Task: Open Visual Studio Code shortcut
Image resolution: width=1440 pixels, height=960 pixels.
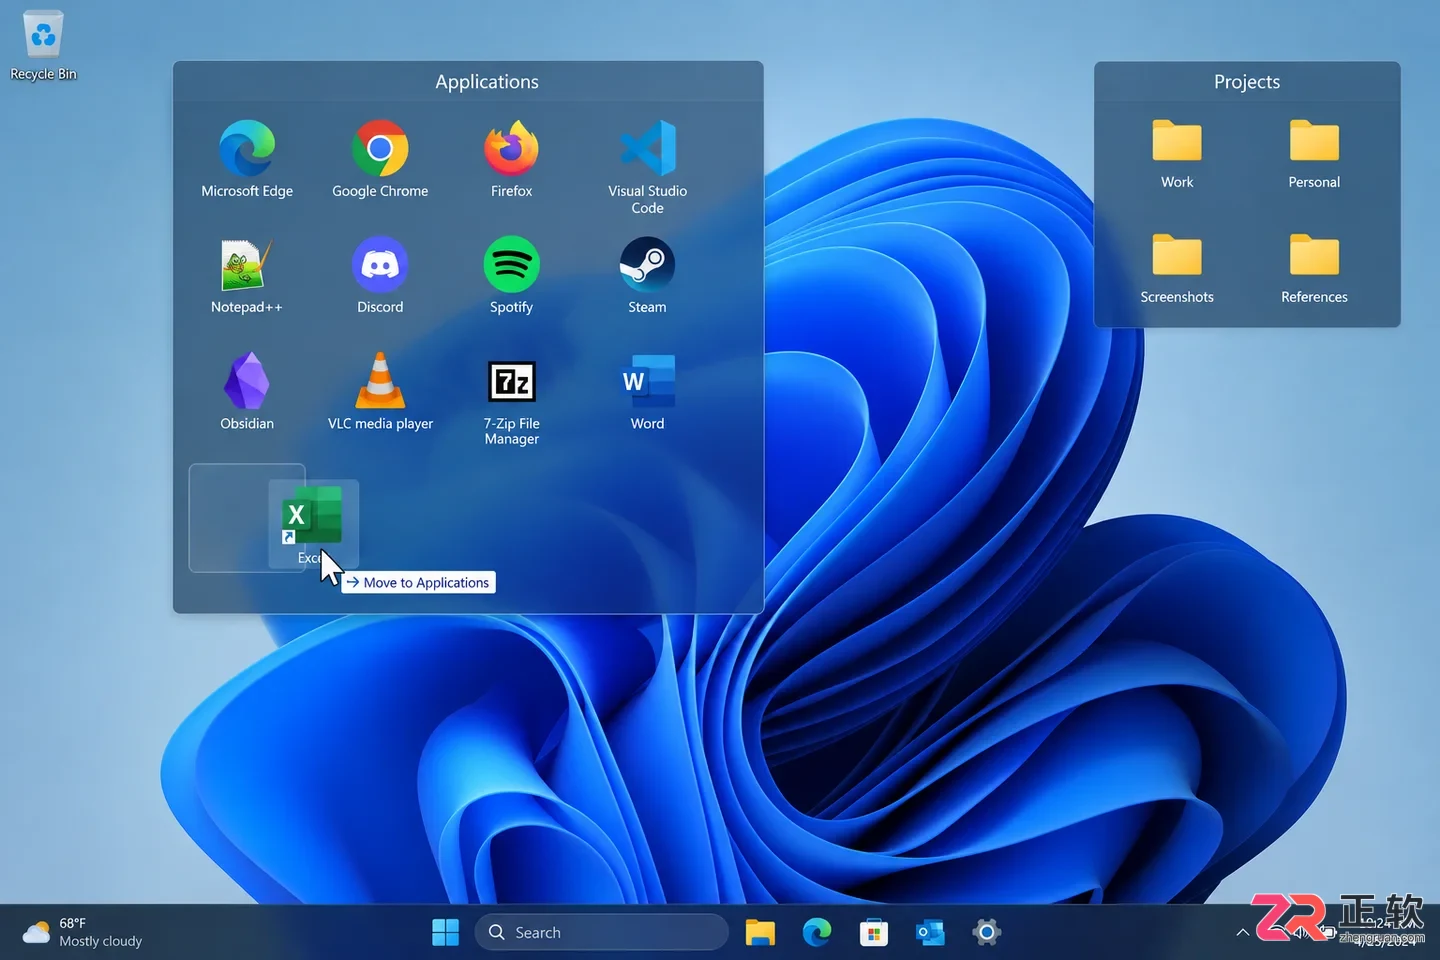Action: tap(647, 149)
